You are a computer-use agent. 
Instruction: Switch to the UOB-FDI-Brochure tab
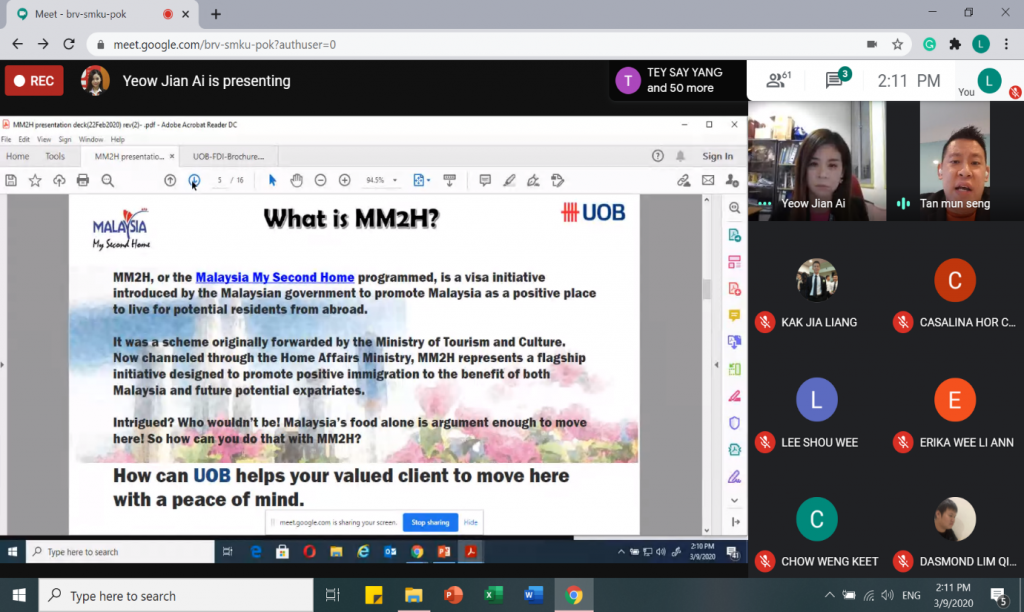229,156
